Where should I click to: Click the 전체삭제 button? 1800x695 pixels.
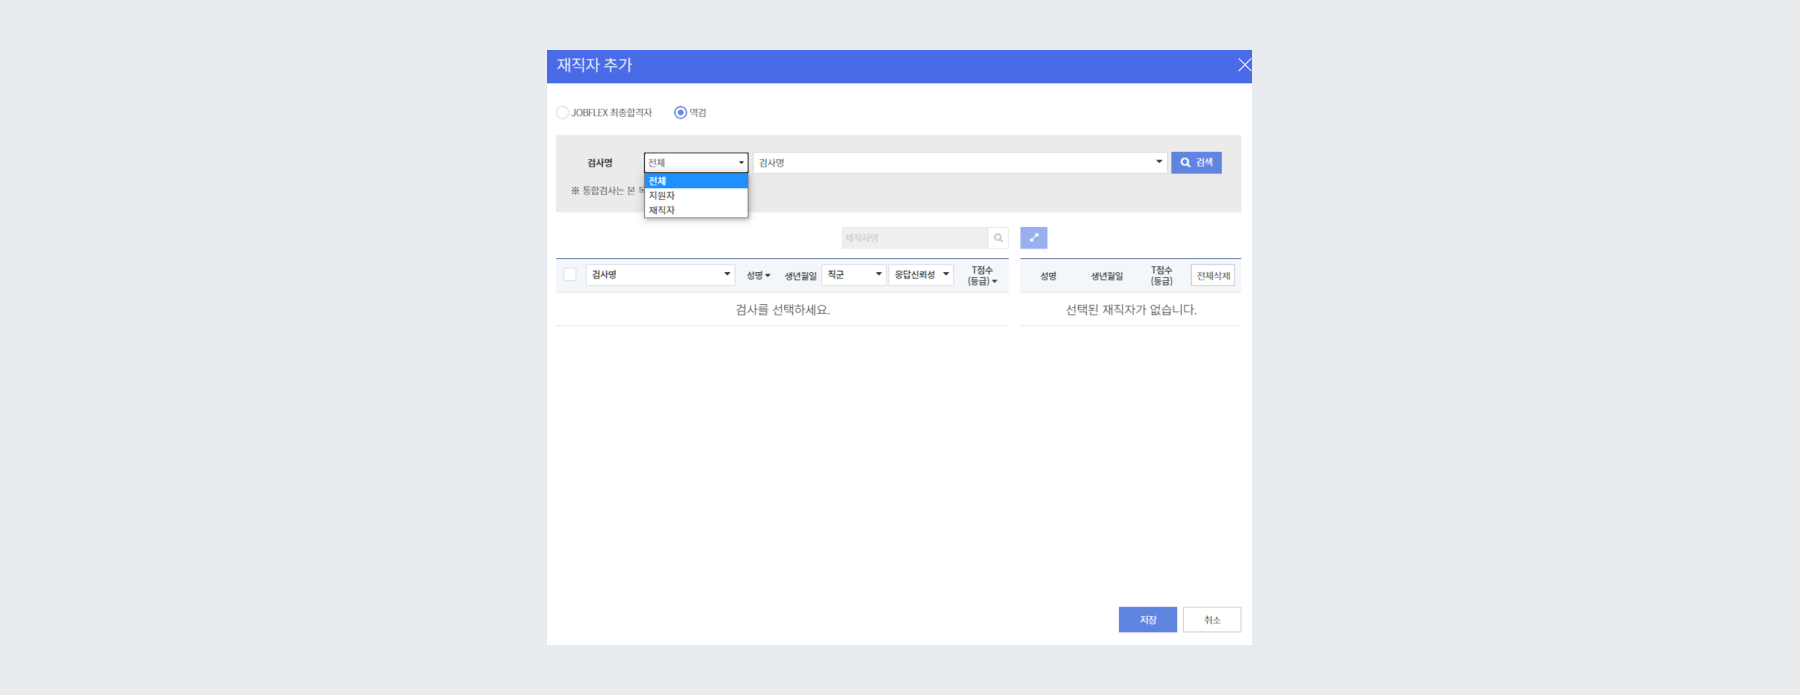click(1213, 276)
